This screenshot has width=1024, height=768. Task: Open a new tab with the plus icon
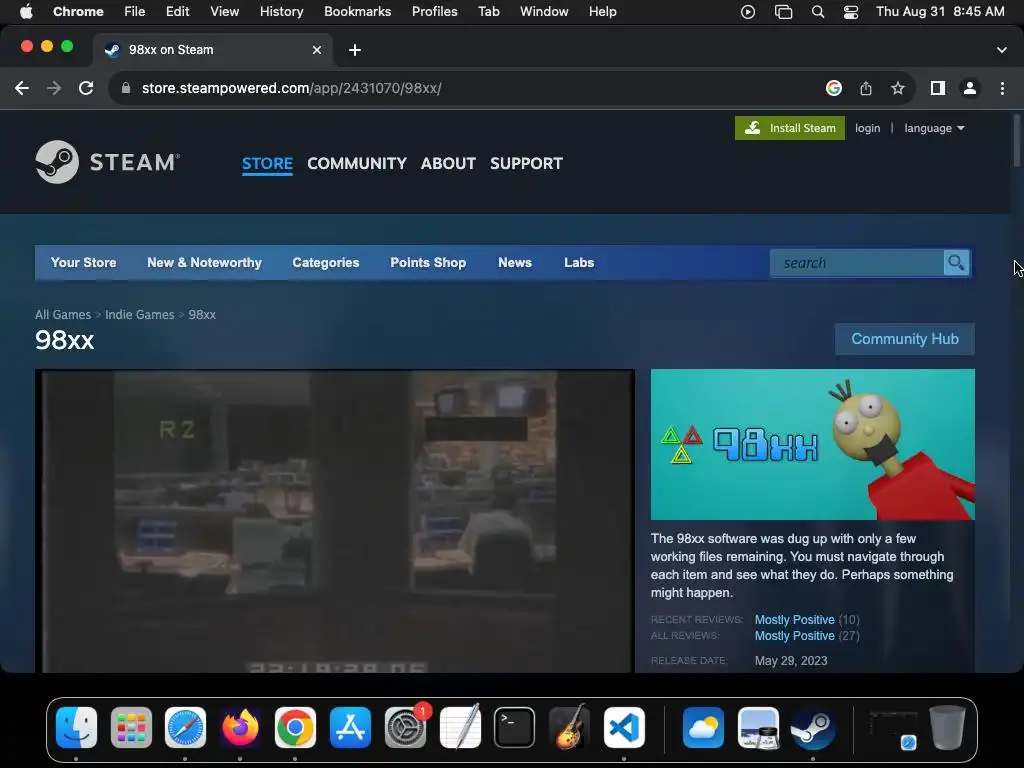coord(355,50)
